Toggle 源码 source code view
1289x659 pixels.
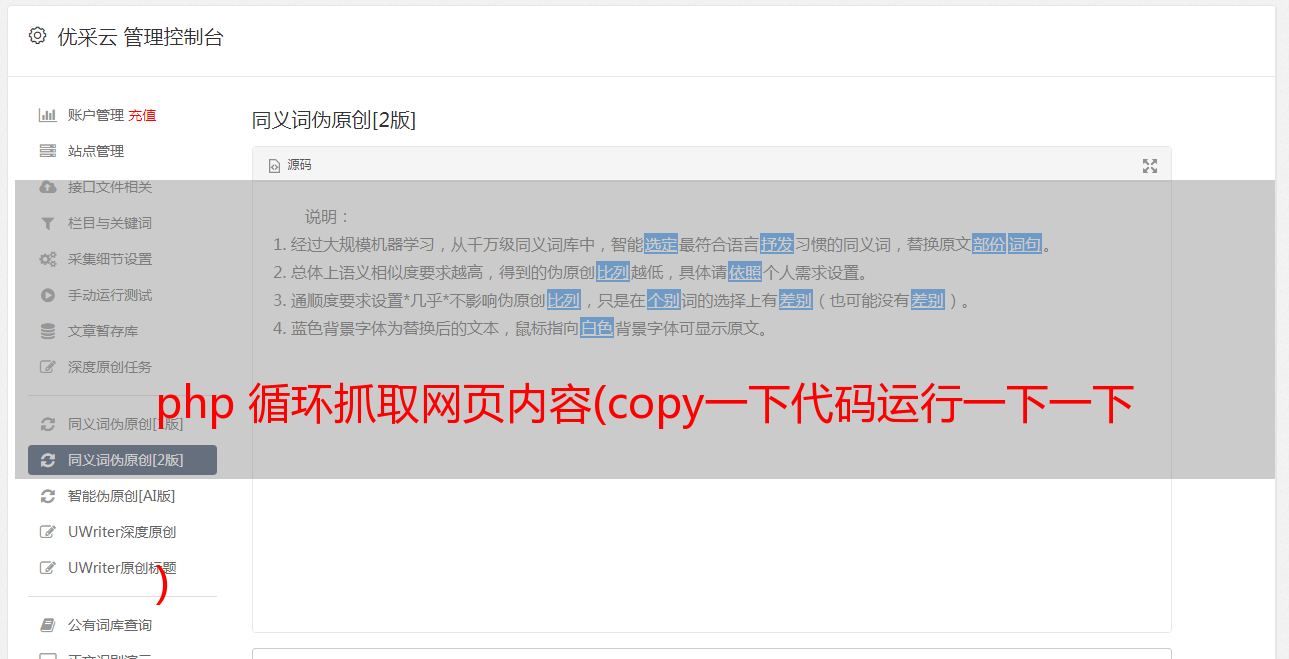coord(290,165)
